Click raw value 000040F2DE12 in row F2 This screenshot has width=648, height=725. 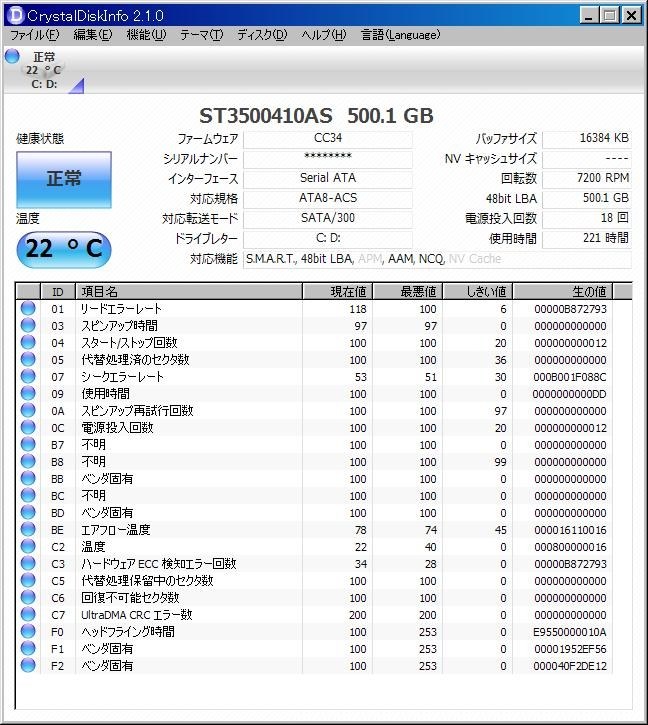click(570, 666)
